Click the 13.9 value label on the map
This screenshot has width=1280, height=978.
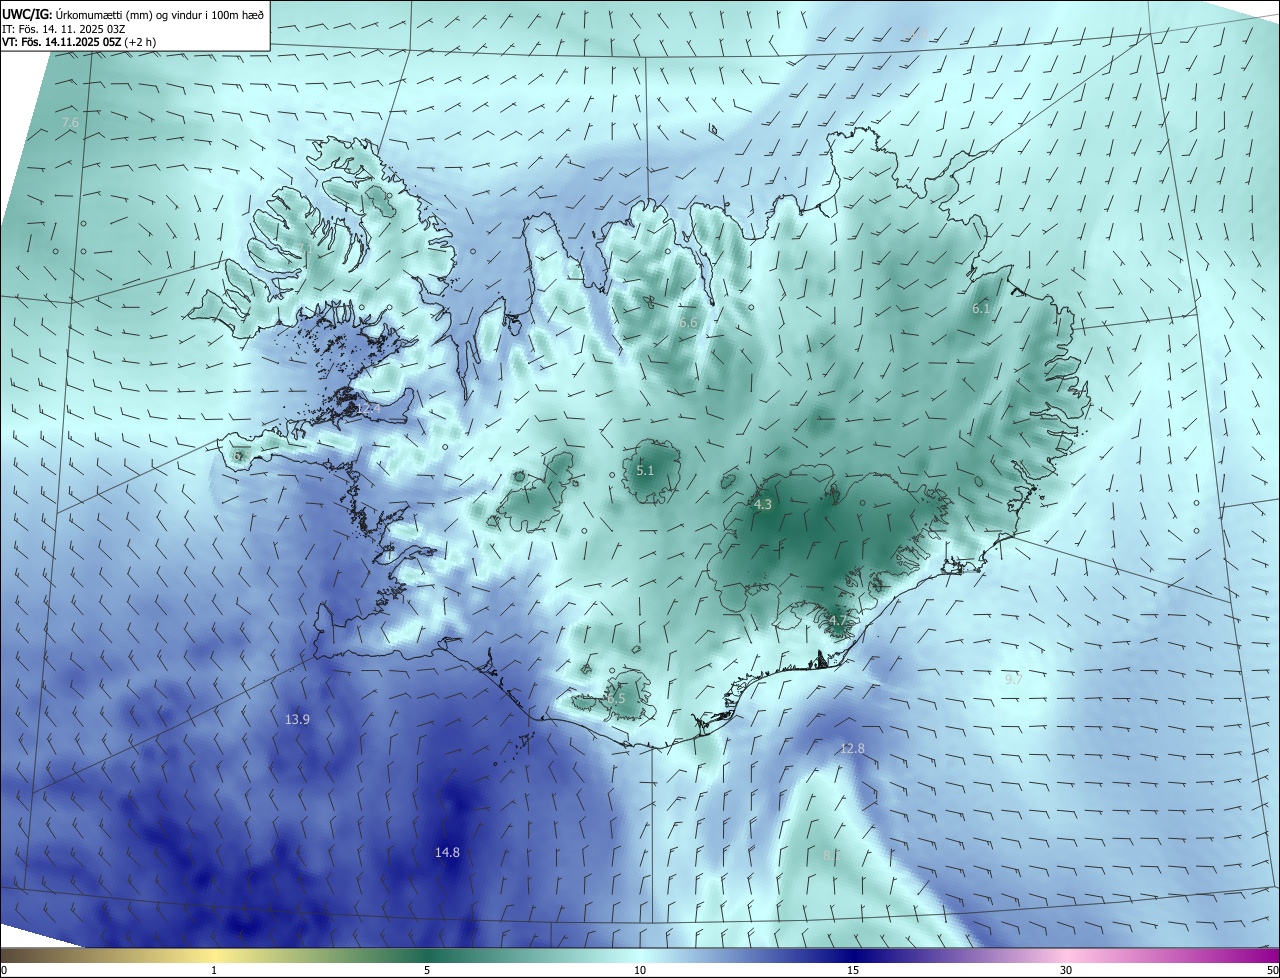pyautogui.click(x=297, y=719)
